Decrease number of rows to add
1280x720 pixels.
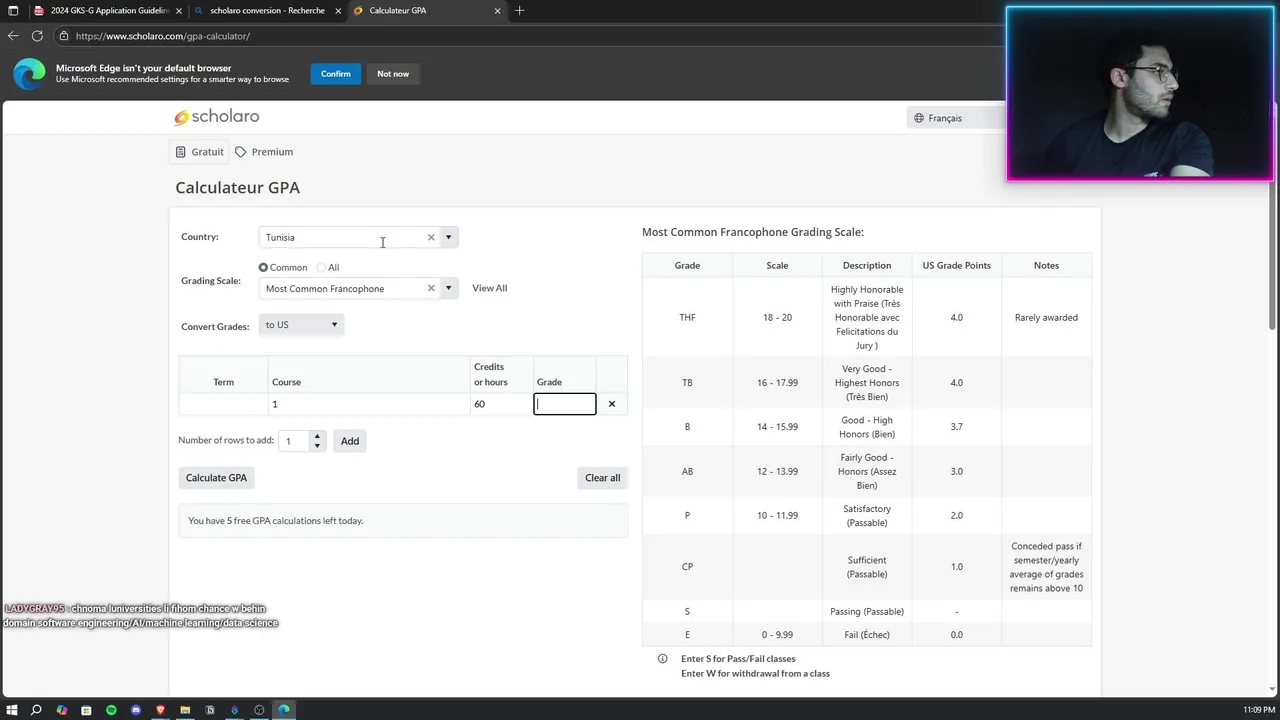coord(317,446)
